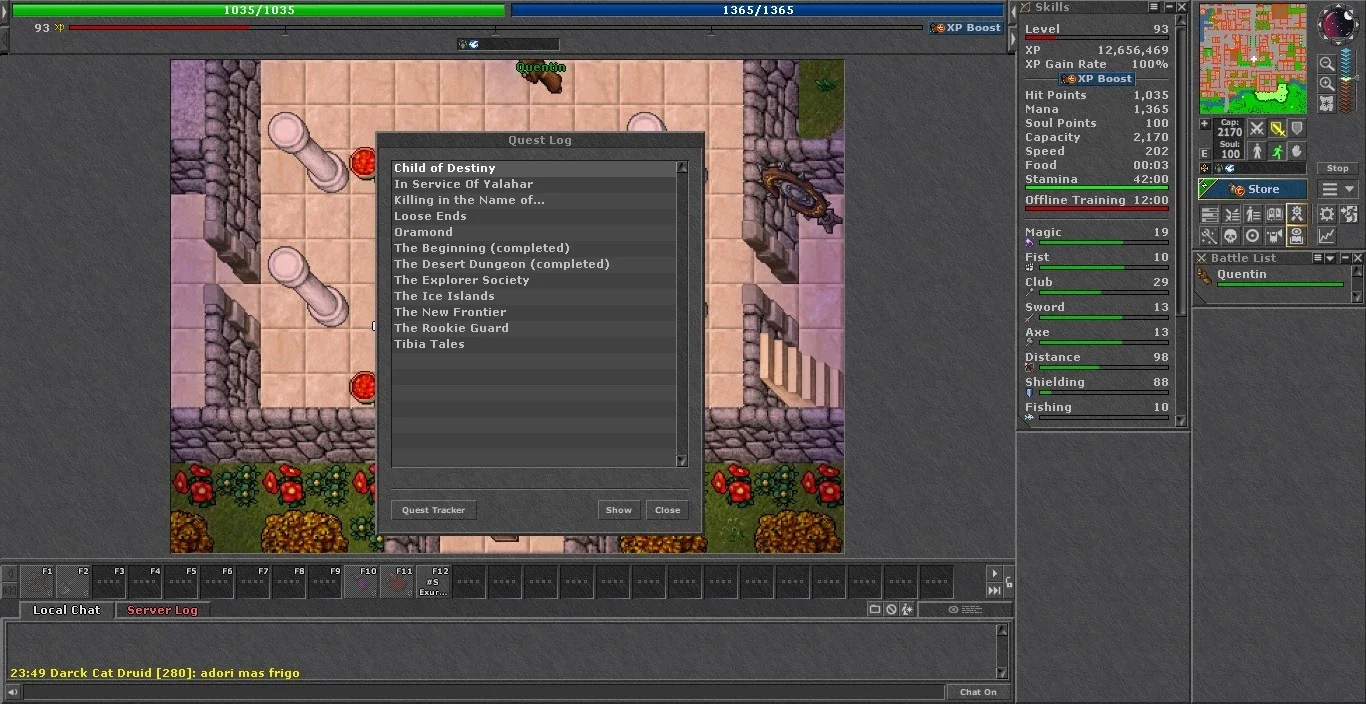
Task: Open the analytics line chart icon
Action: (x=1327, y=235)
